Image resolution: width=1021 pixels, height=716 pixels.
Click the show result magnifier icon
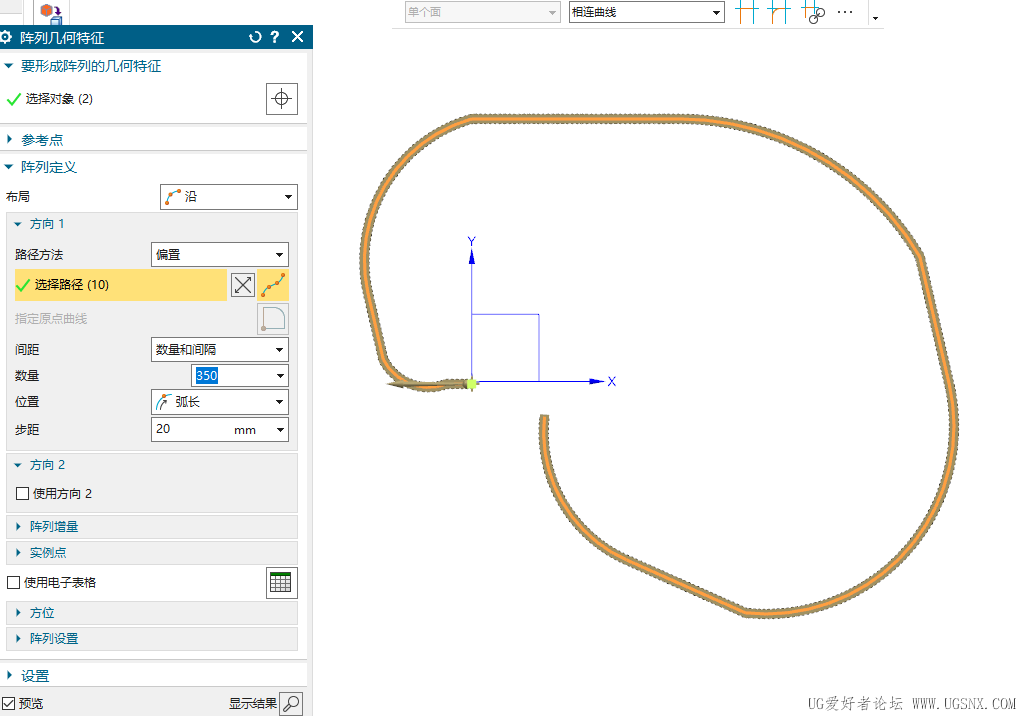click(291, 704)
